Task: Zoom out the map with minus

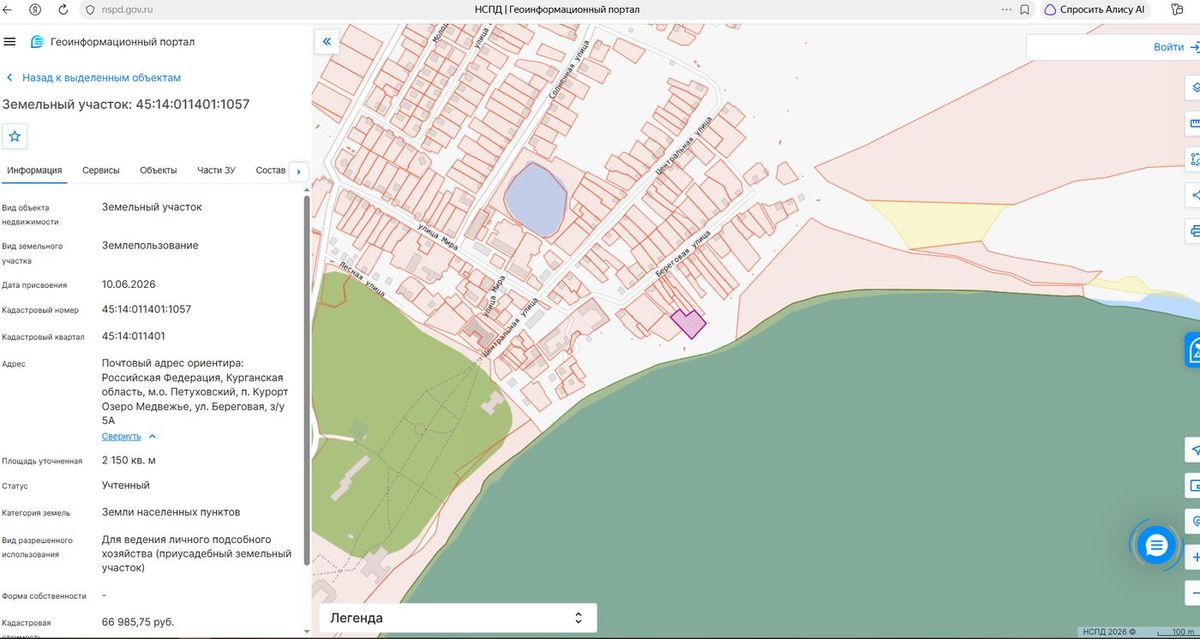Action: 1194,593
